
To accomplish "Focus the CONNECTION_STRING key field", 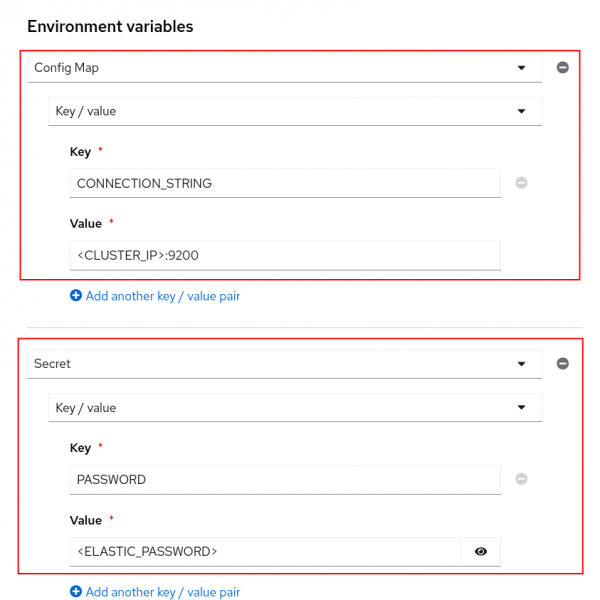I will click(x=285, y=183).
